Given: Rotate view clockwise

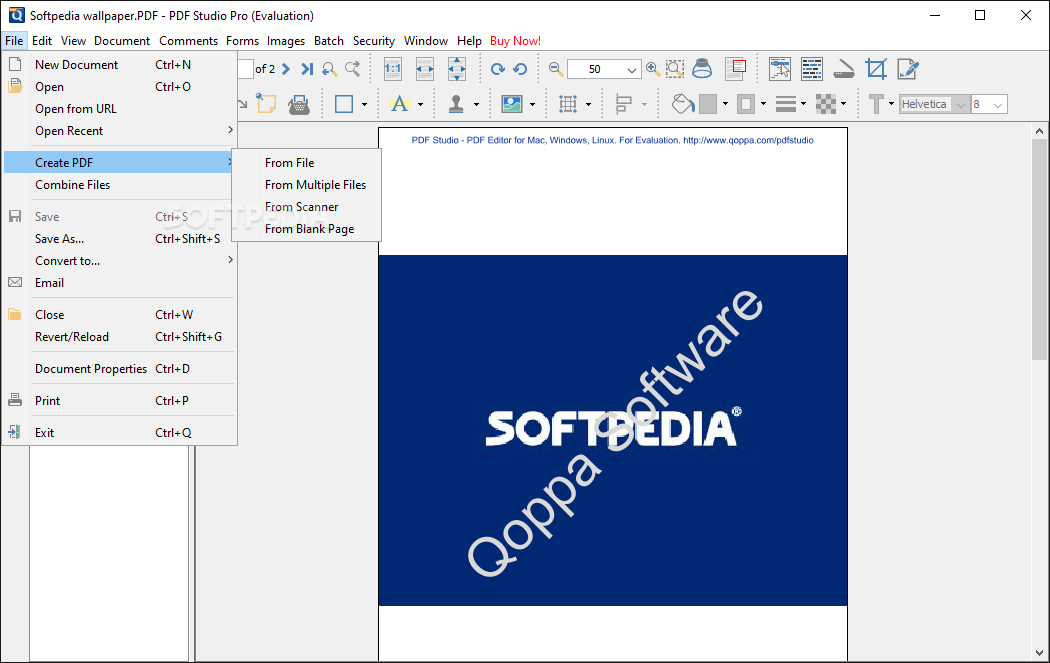Looking at the screenshot, I should point(497,69).
